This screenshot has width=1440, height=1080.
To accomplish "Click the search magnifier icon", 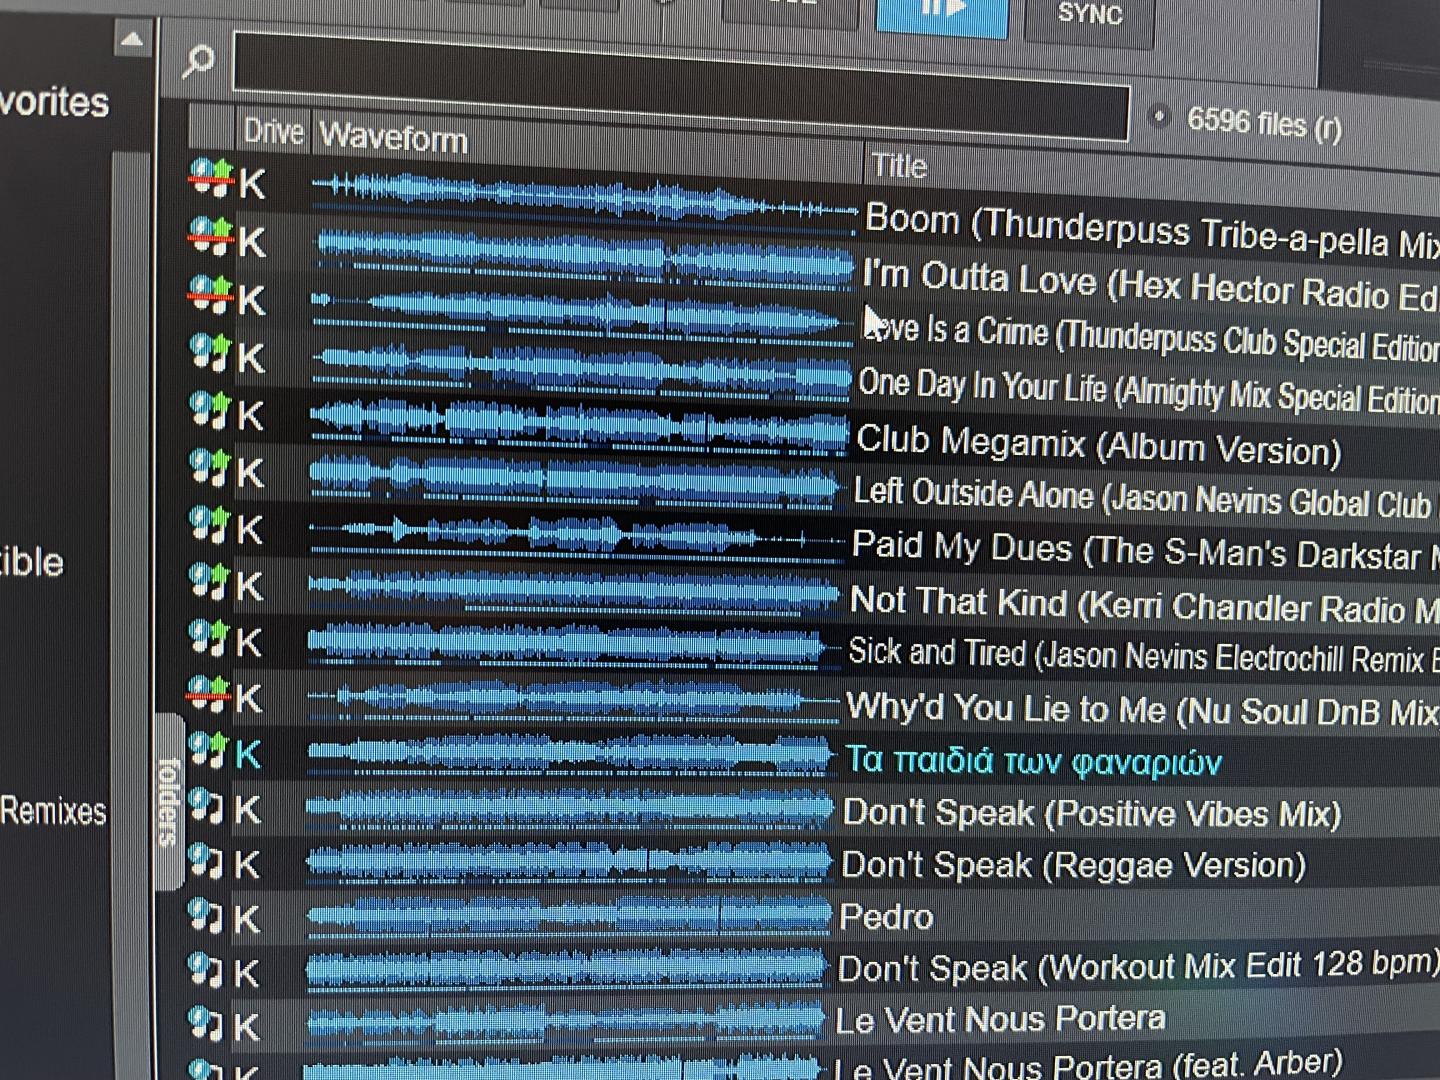I will pyautogui.click(x=198, y=61).
